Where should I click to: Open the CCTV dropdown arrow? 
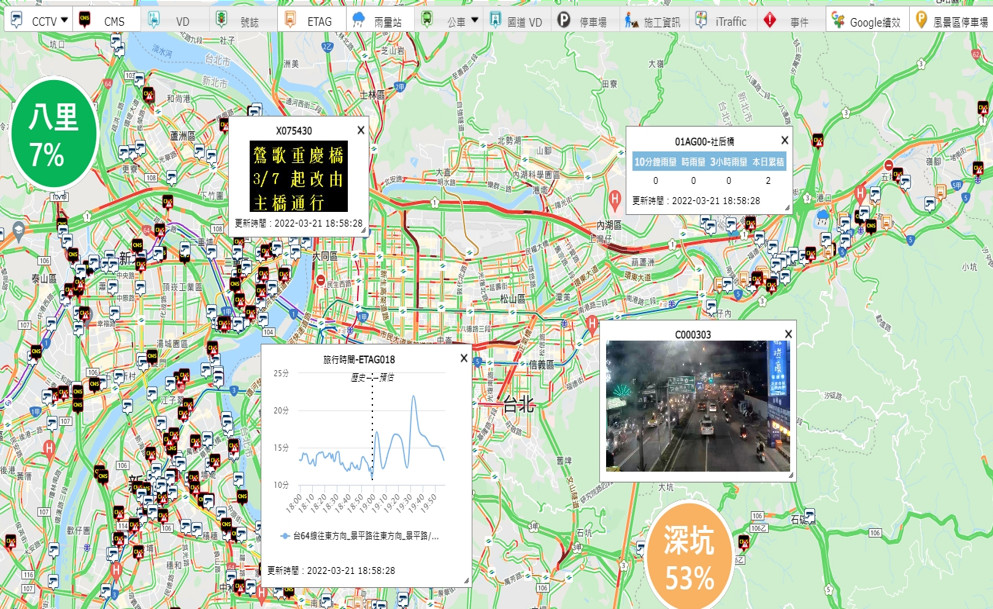pos(65,20)
